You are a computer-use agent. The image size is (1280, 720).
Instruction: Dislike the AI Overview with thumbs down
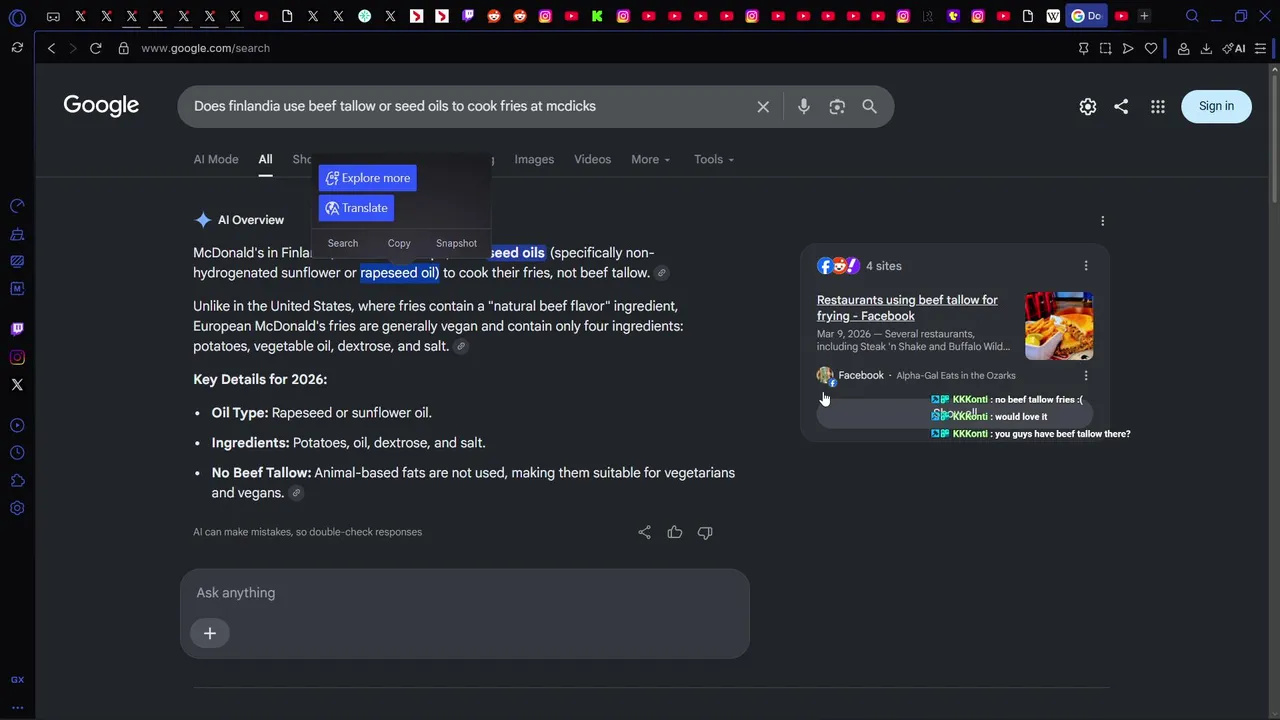coord(705,532)
